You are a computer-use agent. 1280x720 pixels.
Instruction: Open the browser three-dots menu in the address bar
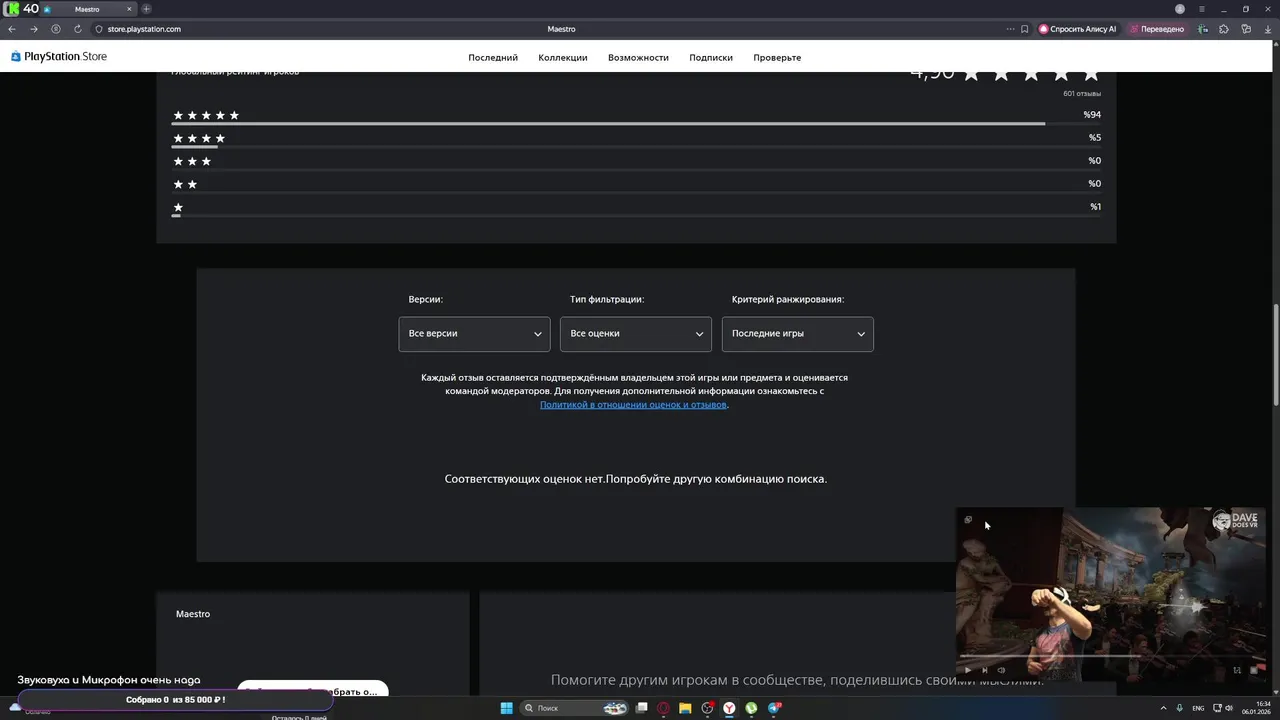click(x=1010, y=29)
